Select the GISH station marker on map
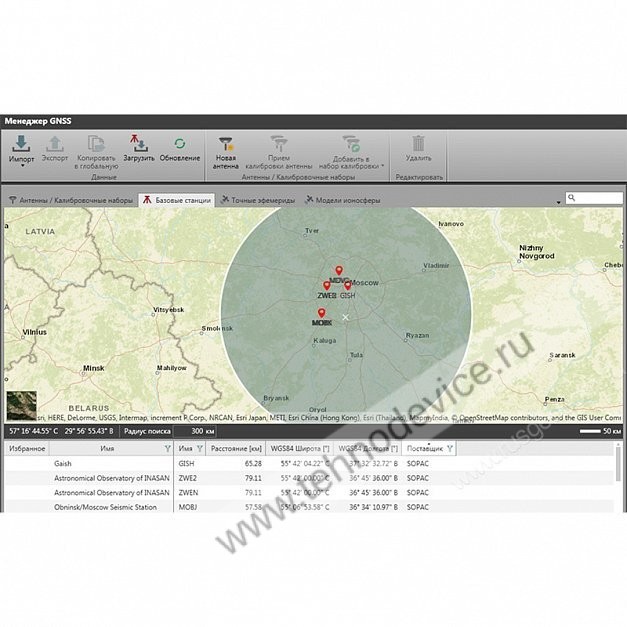 pyautogui.click(x=348, y=286)
